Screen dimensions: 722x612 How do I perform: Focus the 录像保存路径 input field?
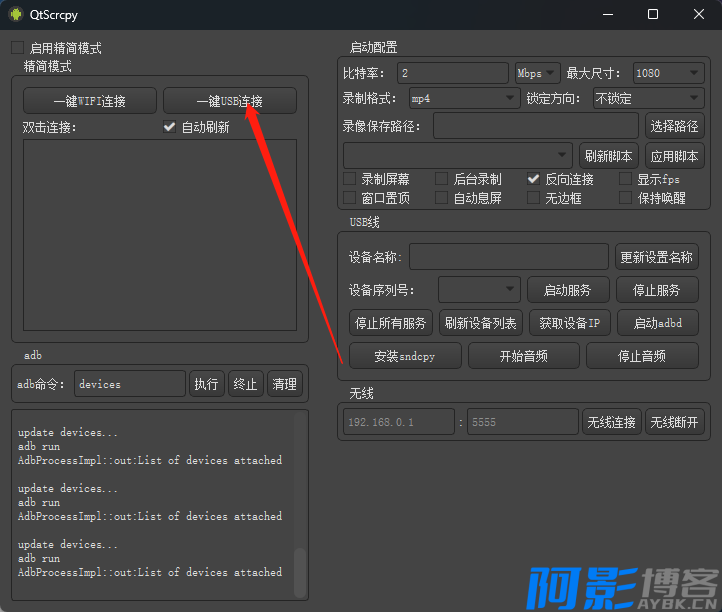tap(536, 126)
